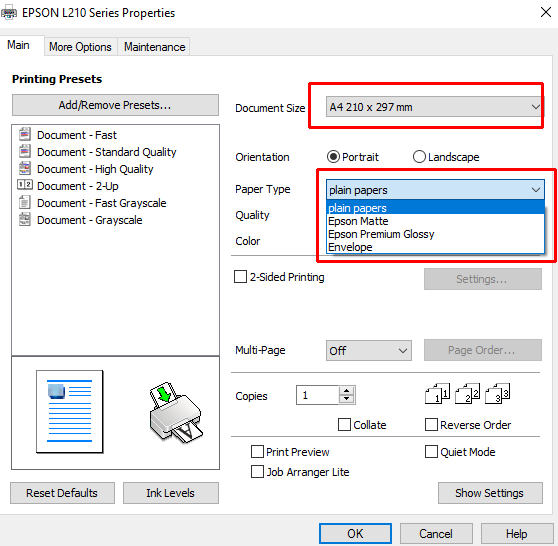Click the EPSON printer icon in title bar
The image size is (558, 546).
9,13
